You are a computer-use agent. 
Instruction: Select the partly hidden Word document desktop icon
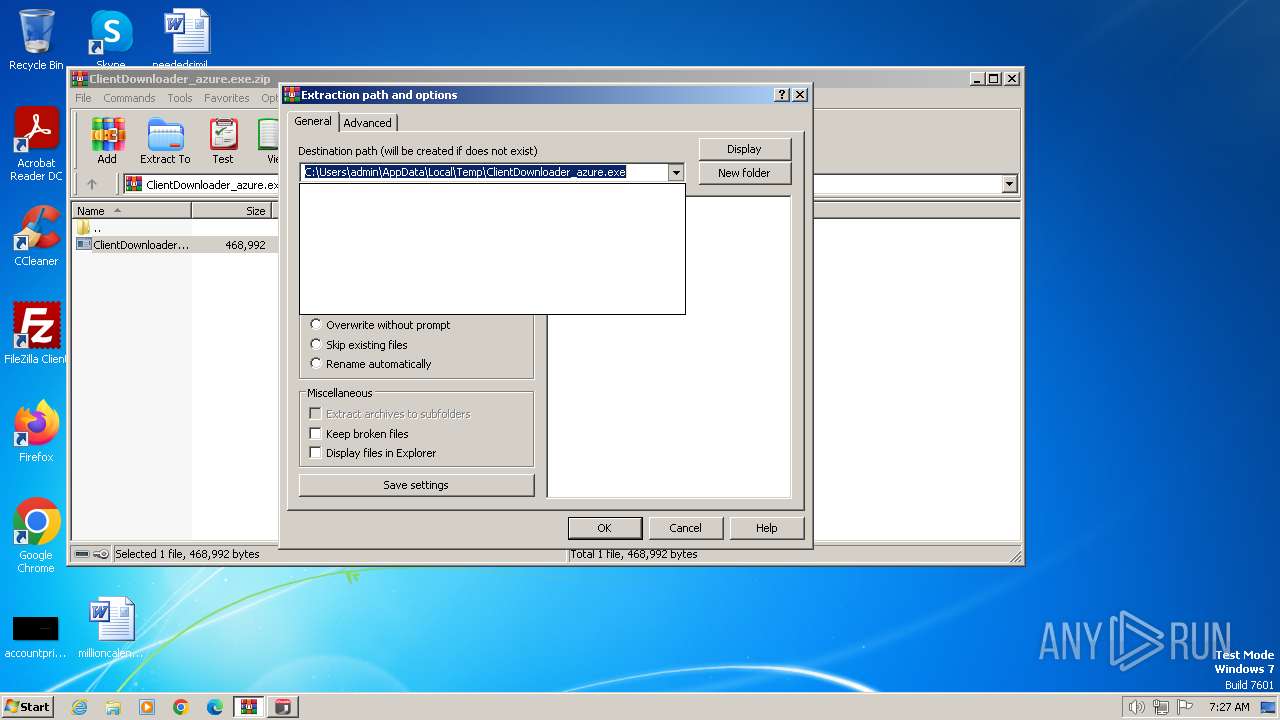coord(185,40)
